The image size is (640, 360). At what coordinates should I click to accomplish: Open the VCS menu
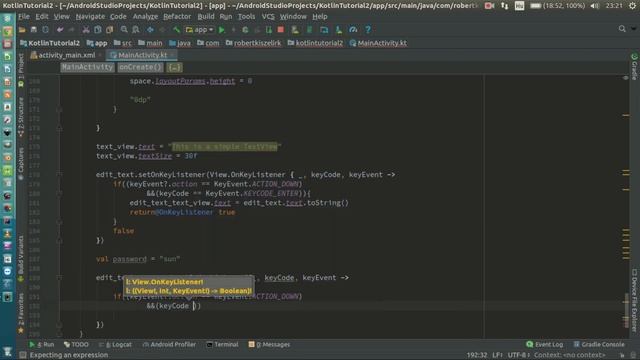click(x=268, y=17)
